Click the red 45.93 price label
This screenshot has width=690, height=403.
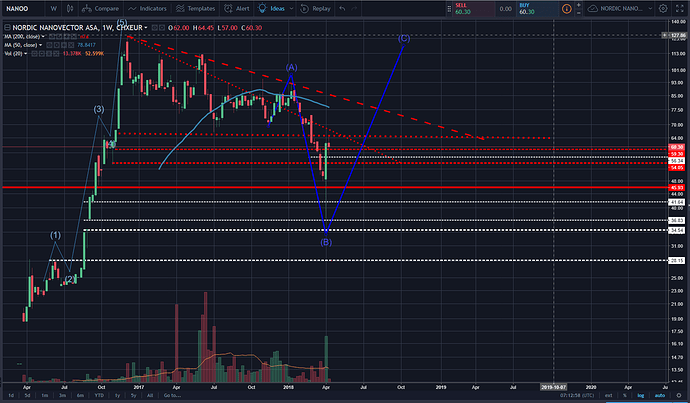click(x=676, y=188)
